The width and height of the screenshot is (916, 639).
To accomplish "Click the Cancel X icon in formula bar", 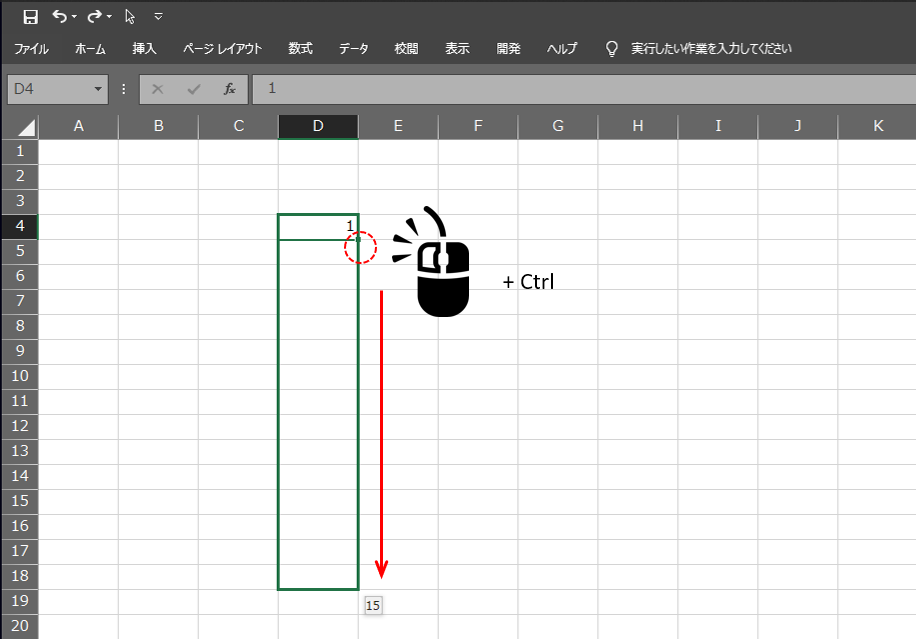I will [157, 89].
